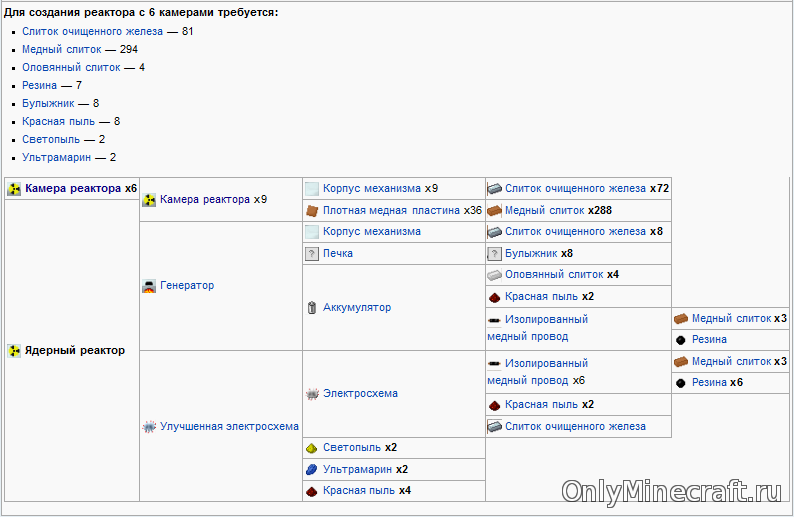Click the Генератор icon in the table
This screenshot has height=517, width=794.
[x=149, y=286]
